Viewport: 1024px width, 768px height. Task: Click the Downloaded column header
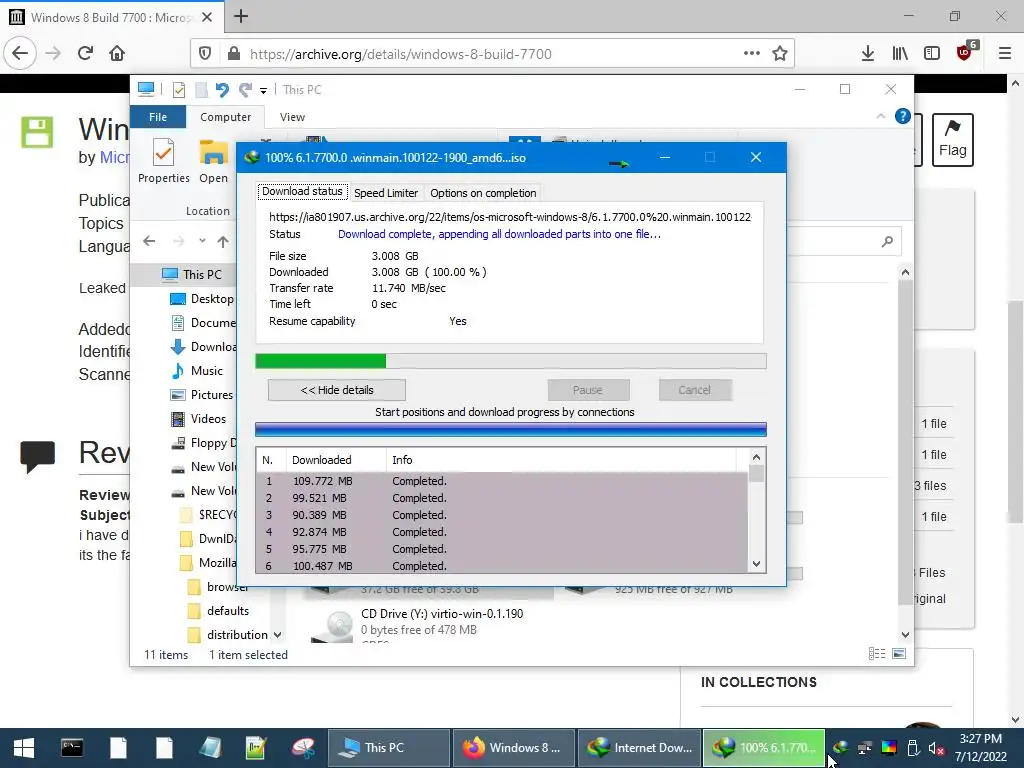336,460
